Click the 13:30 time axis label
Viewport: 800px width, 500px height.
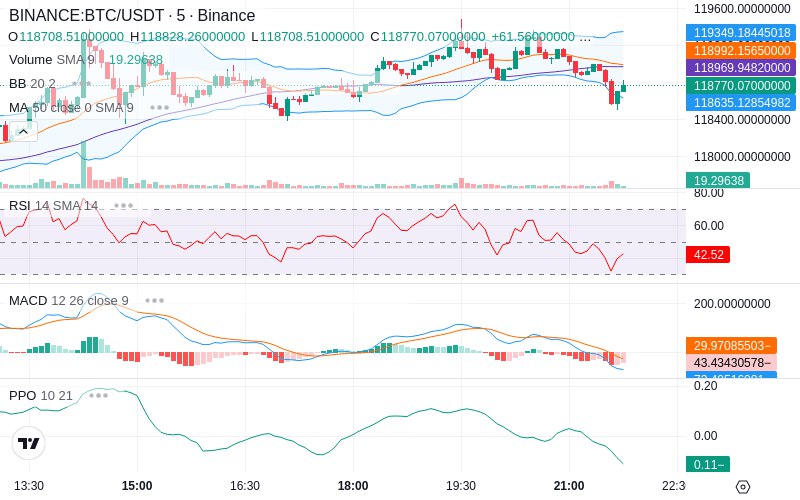pos(29,486)
